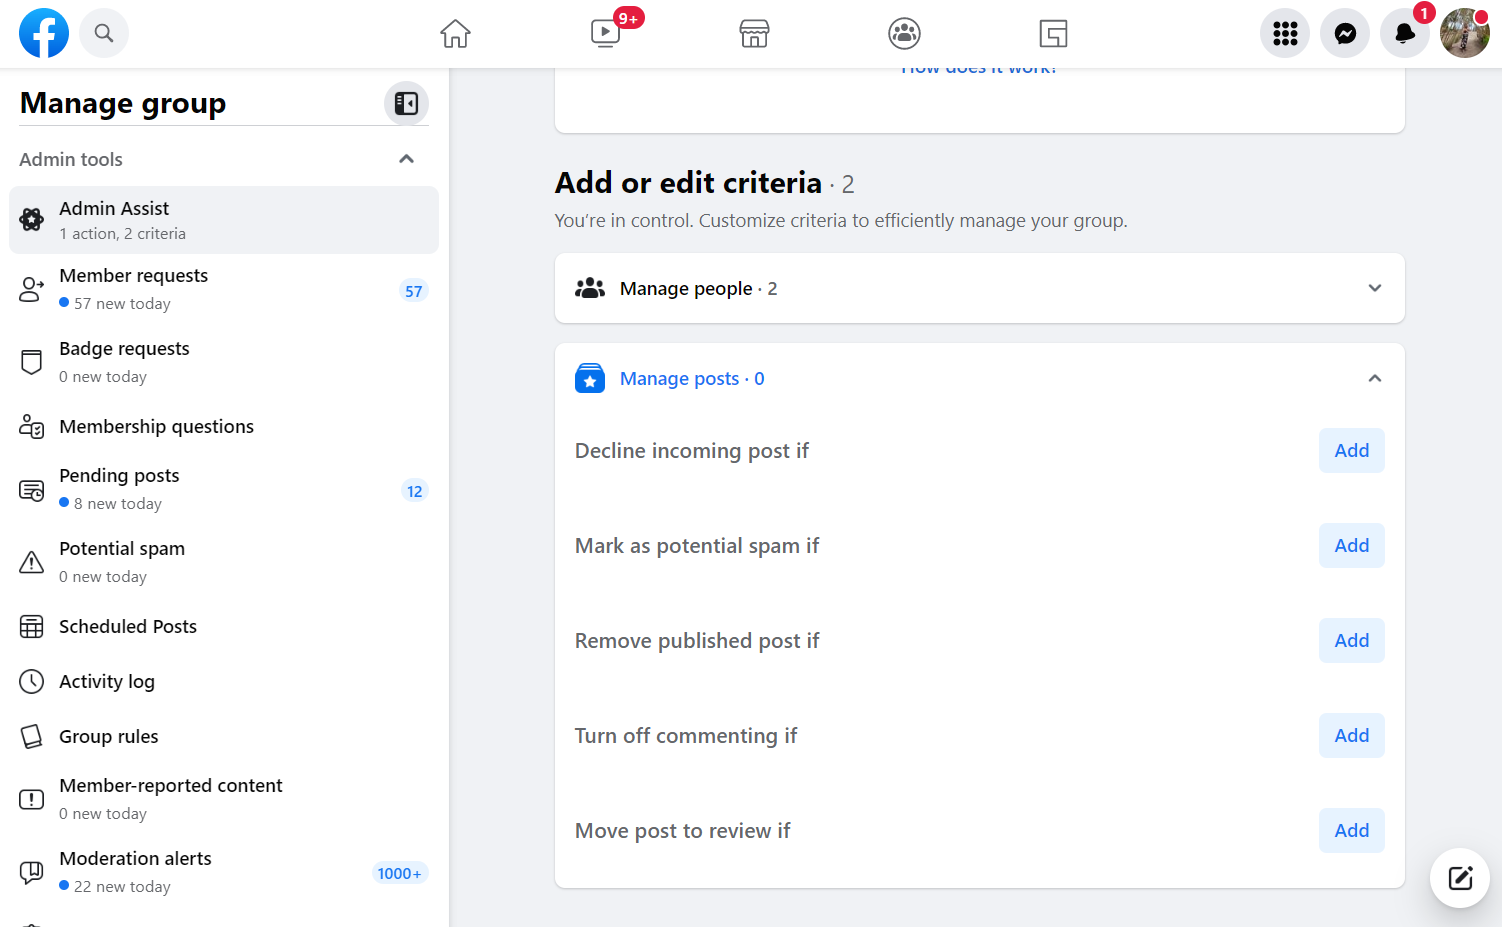Open your profile picture menu
Screen dimensions: 1502x927
pos(1464,33)
